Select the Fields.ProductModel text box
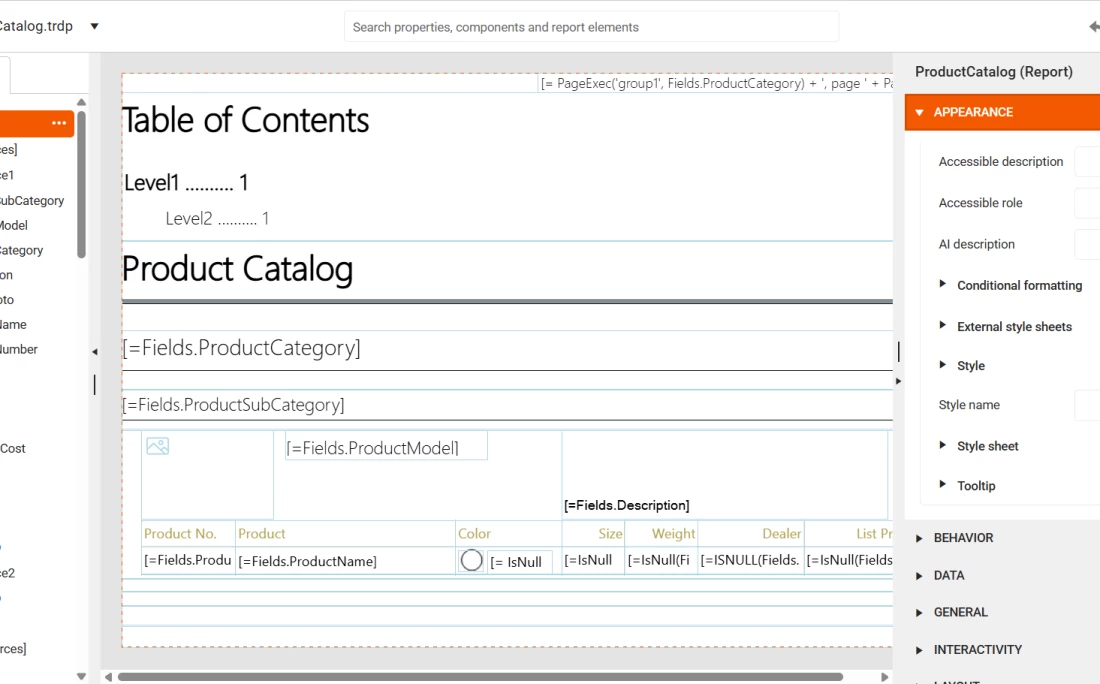1100x684 pixels. 386,447
